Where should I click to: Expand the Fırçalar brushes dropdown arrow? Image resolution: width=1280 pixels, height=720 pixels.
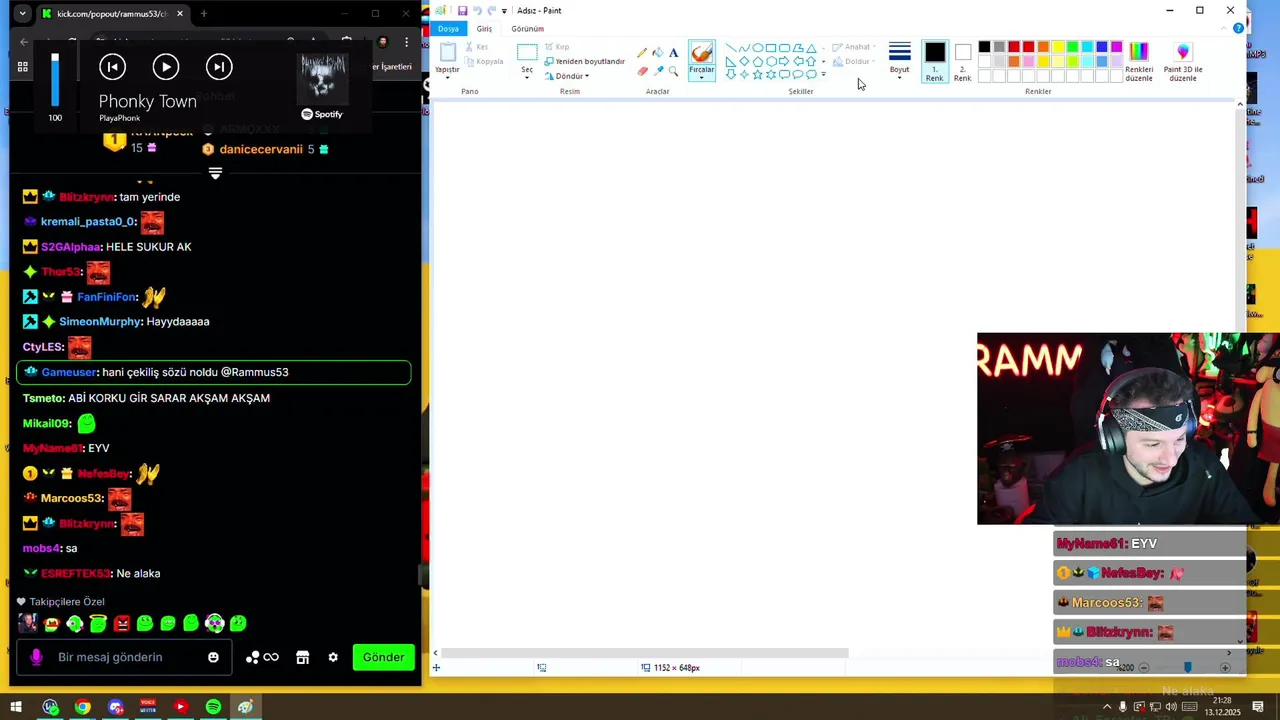coord(702,77)
